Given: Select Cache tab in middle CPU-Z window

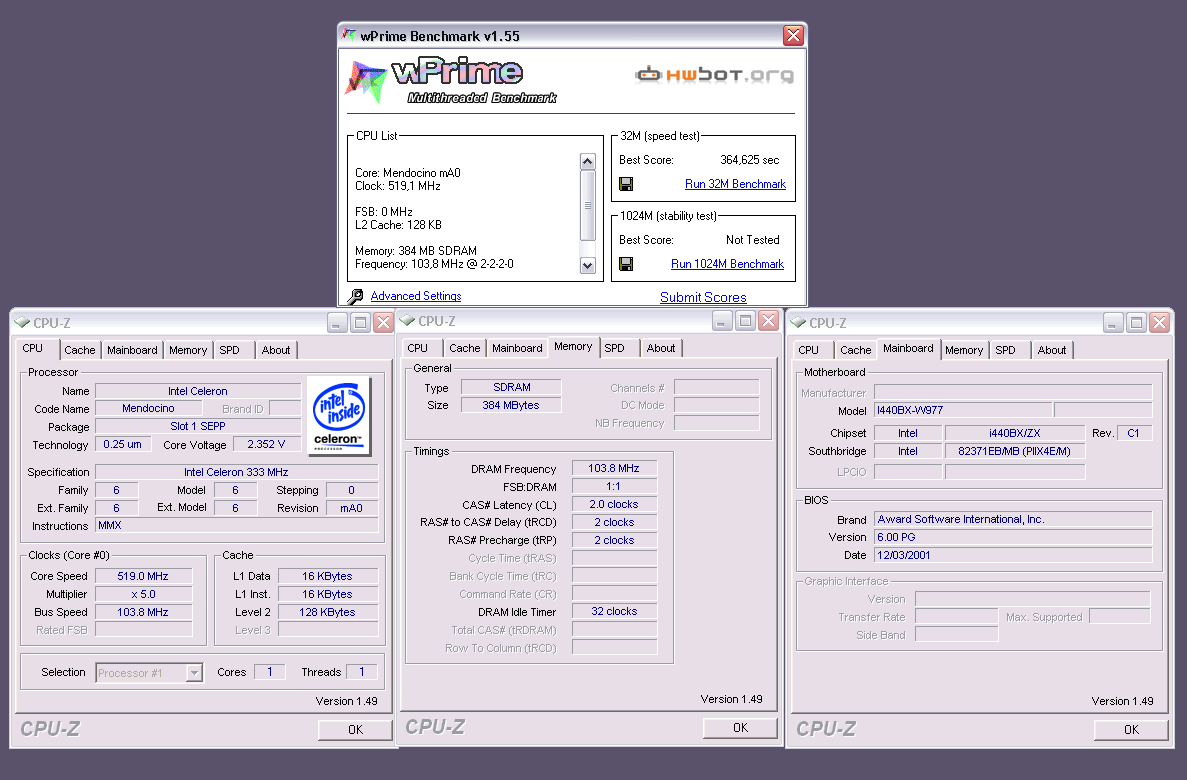Looking at the screenshot, I should 464,348.
